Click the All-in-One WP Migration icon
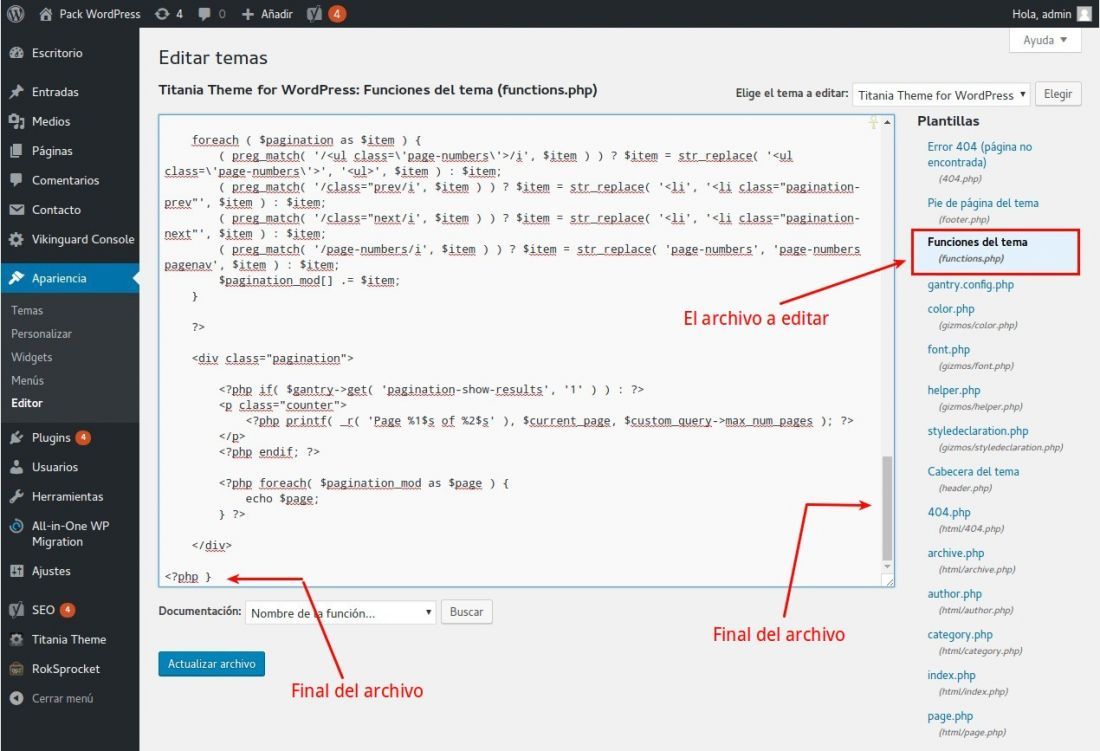This screenshot has height=751, width=1100. pyautogui.click(x=17, y=526)
